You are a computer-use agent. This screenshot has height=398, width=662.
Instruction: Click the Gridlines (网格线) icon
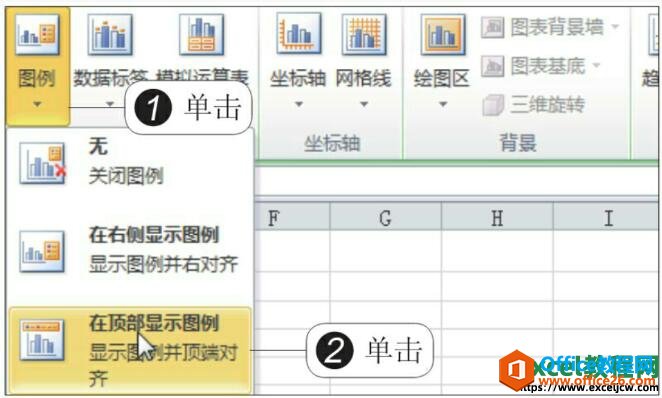[x=364, y=35]
